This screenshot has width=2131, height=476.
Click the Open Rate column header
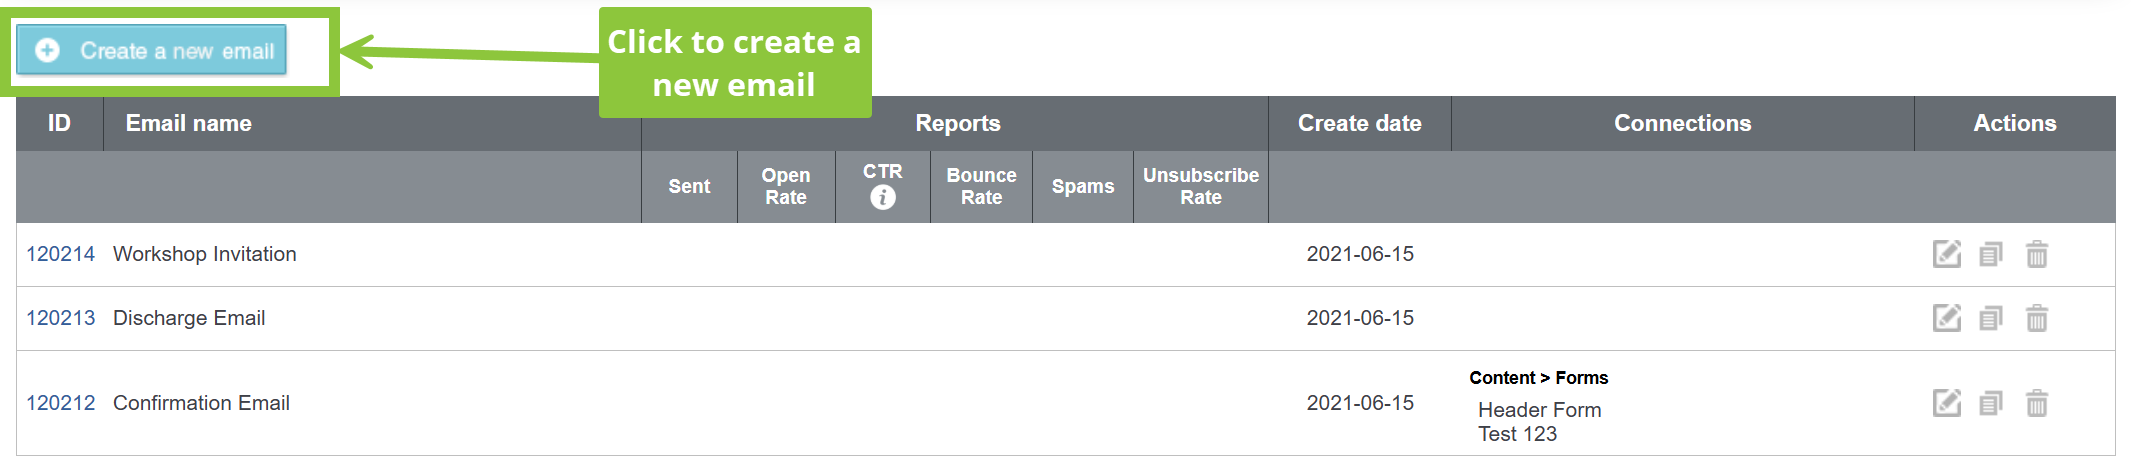[786, 186]
